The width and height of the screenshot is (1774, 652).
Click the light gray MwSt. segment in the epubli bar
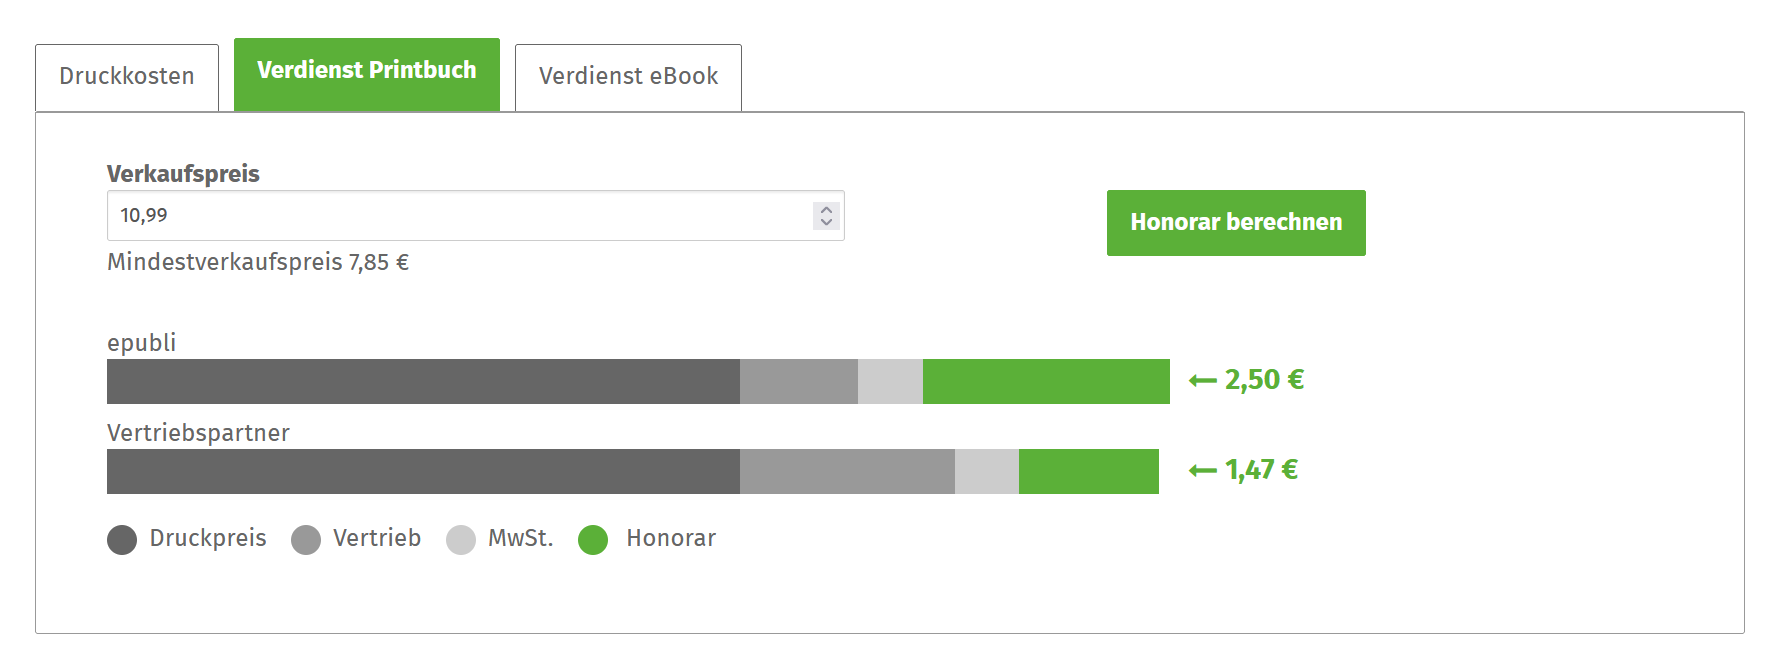click(890, 381)
